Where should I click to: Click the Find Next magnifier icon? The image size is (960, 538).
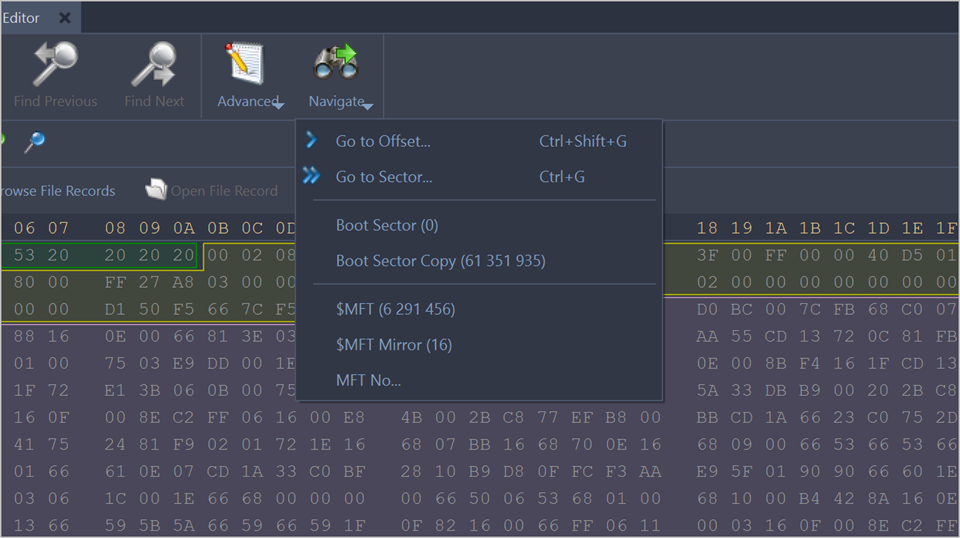point(154,64)
